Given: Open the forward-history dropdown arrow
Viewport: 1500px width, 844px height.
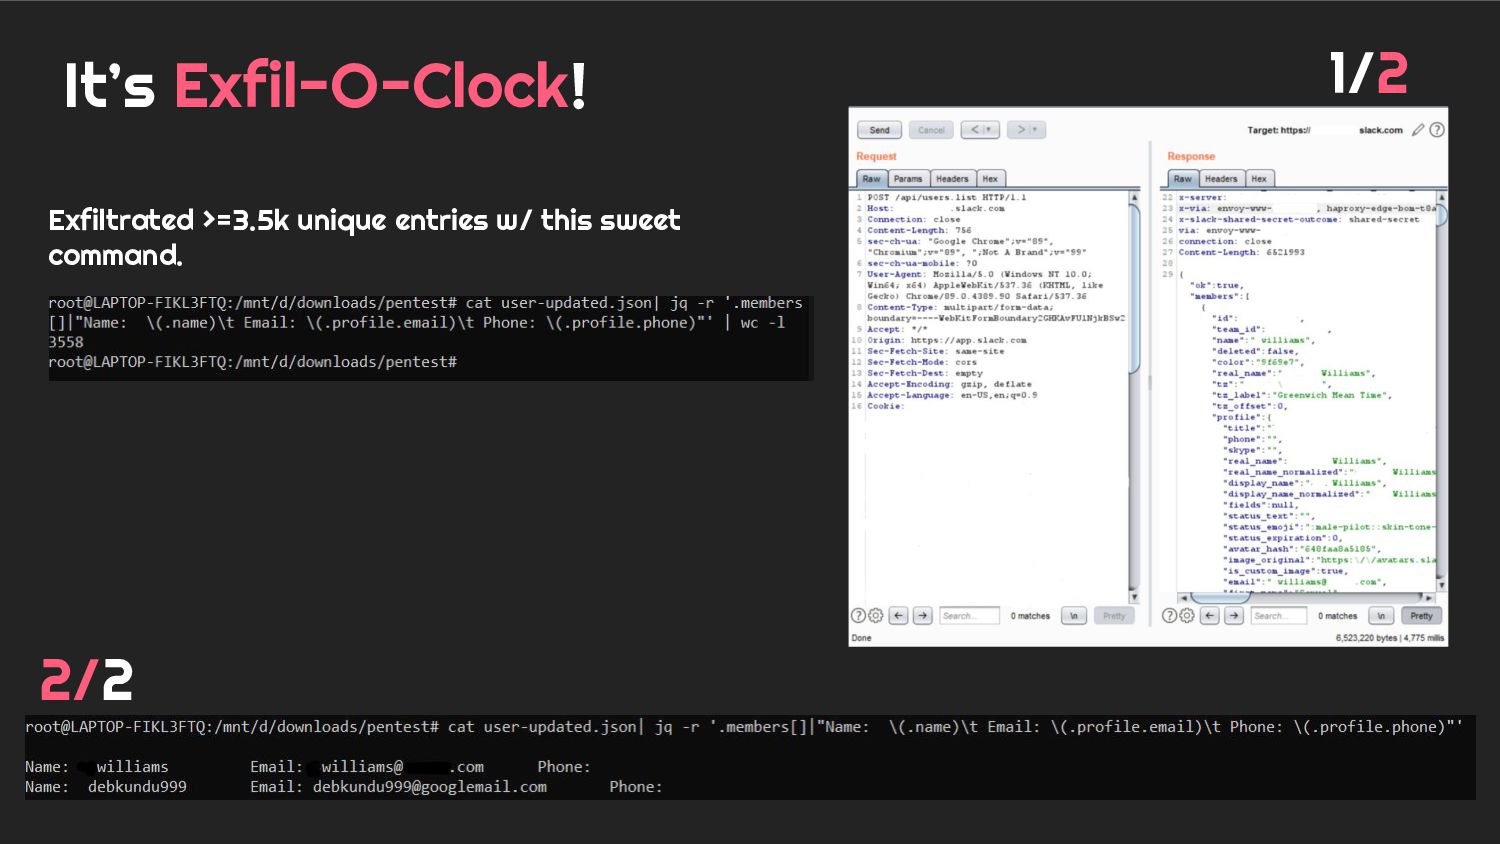Looking at the screenshot, I should [x=1037, y=130].
